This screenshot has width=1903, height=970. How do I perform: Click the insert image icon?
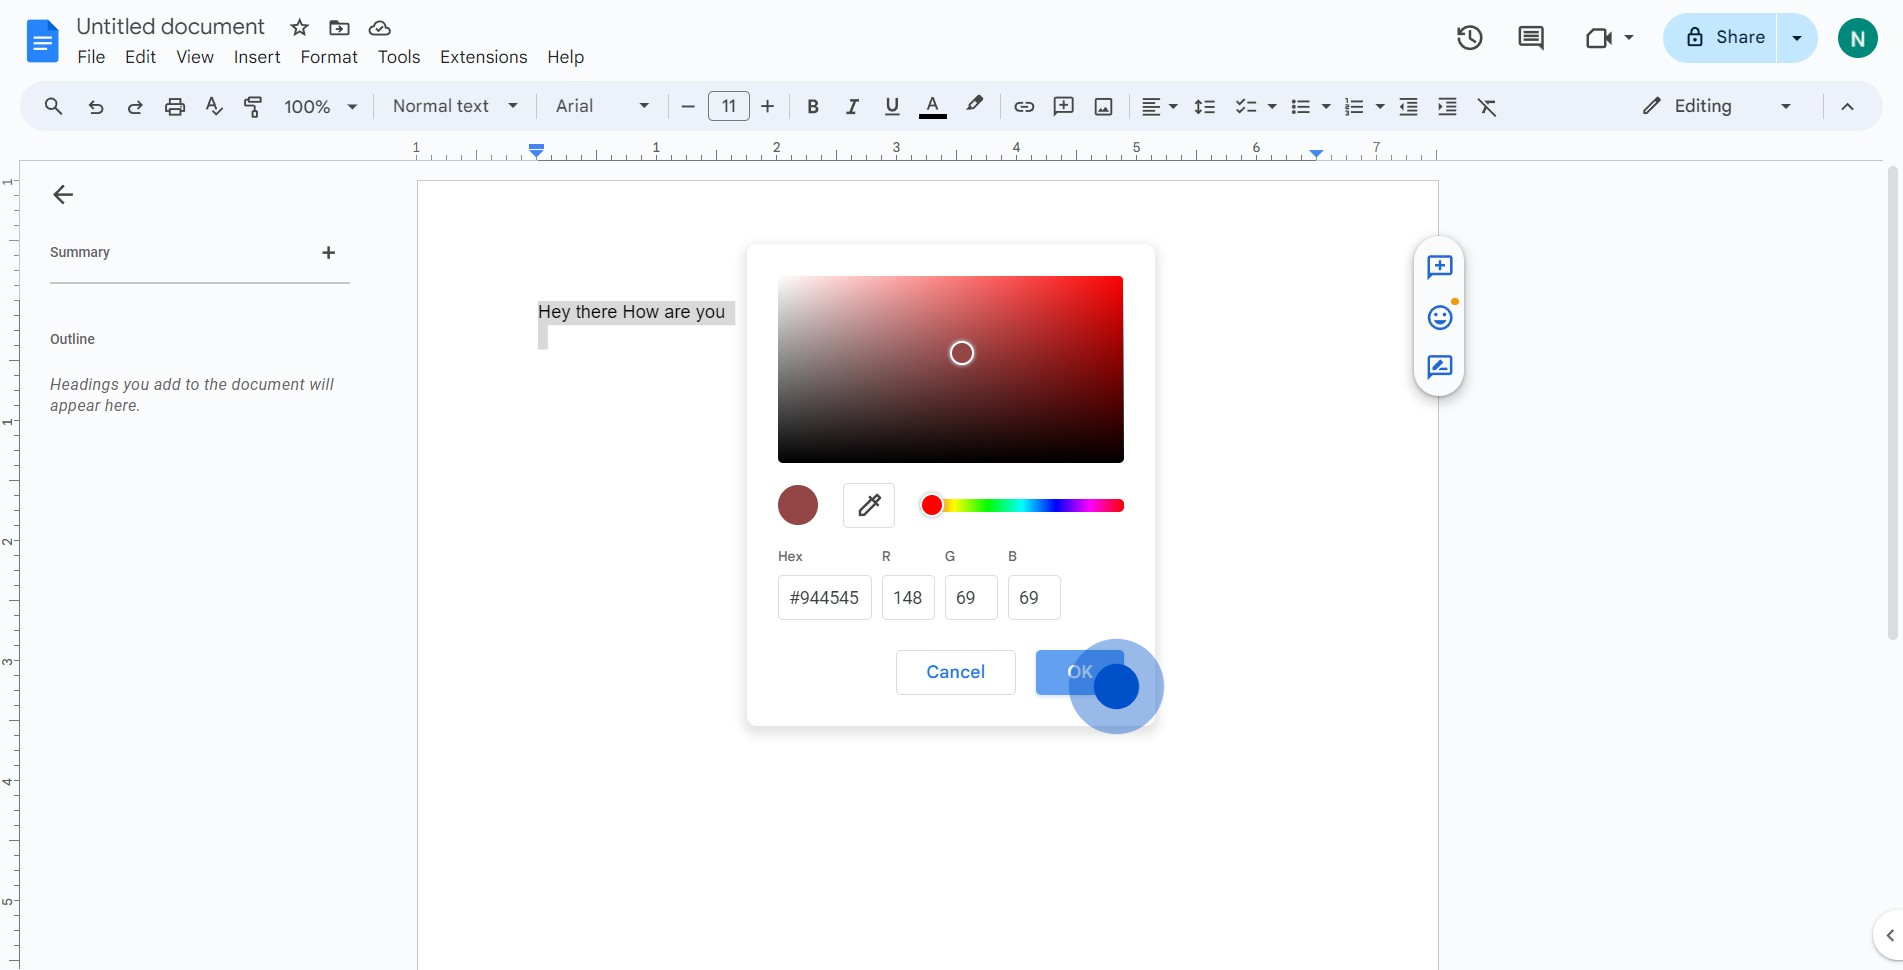pos(1103,107)
